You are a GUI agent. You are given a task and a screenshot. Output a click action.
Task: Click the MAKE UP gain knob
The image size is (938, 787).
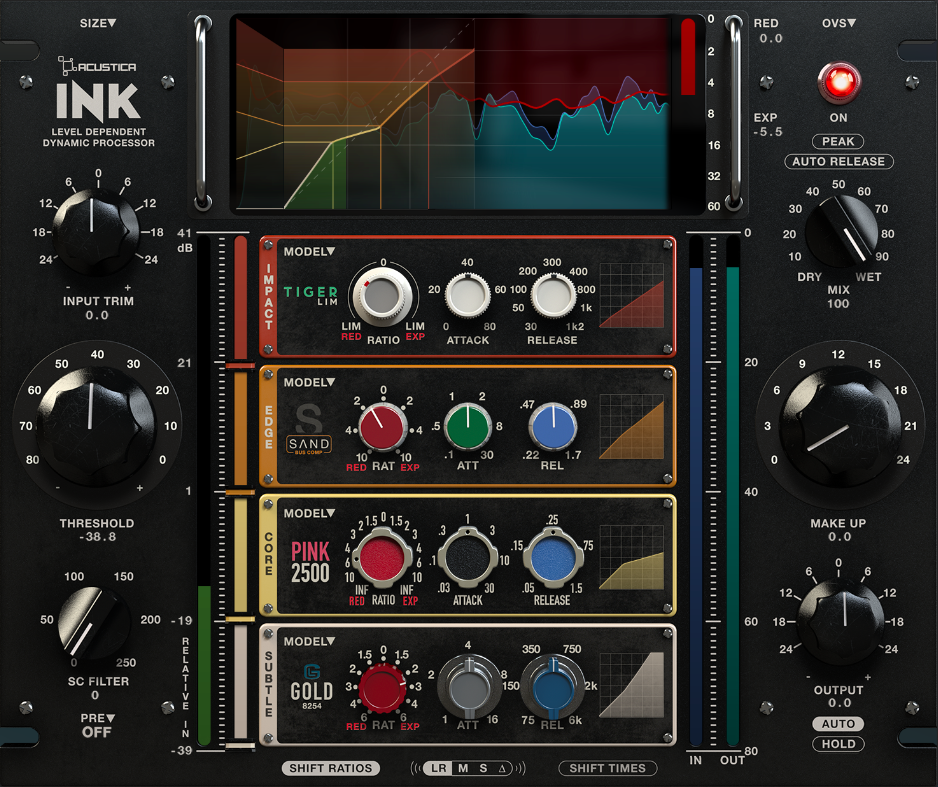click(840, 426)
